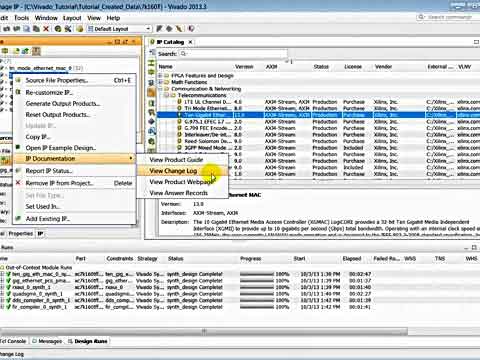
Task: Expand dds_compiler_0_synth_1 run row
Action: [x=2, y=300]
